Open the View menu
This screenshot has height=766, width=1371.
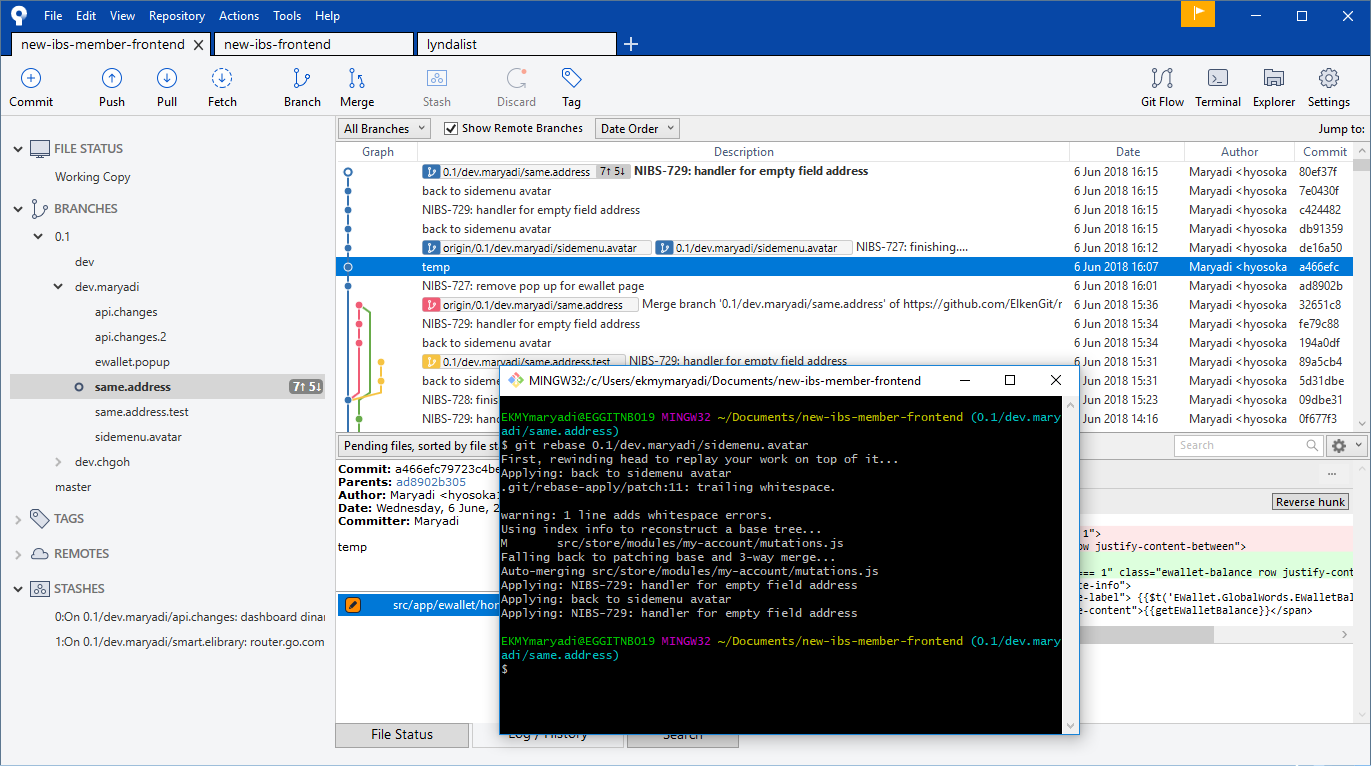(122, 16)
